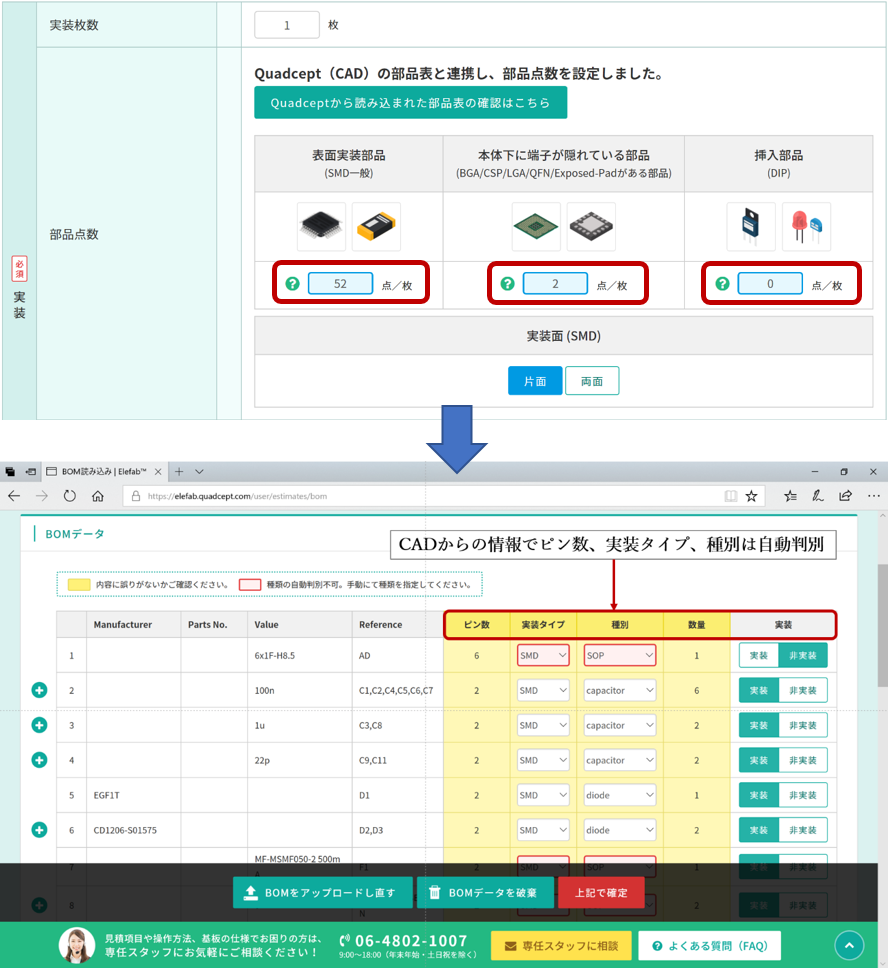Screen dimensions: 888x968
Task: Click the 上記で確定 button
Action: [602, 893]
